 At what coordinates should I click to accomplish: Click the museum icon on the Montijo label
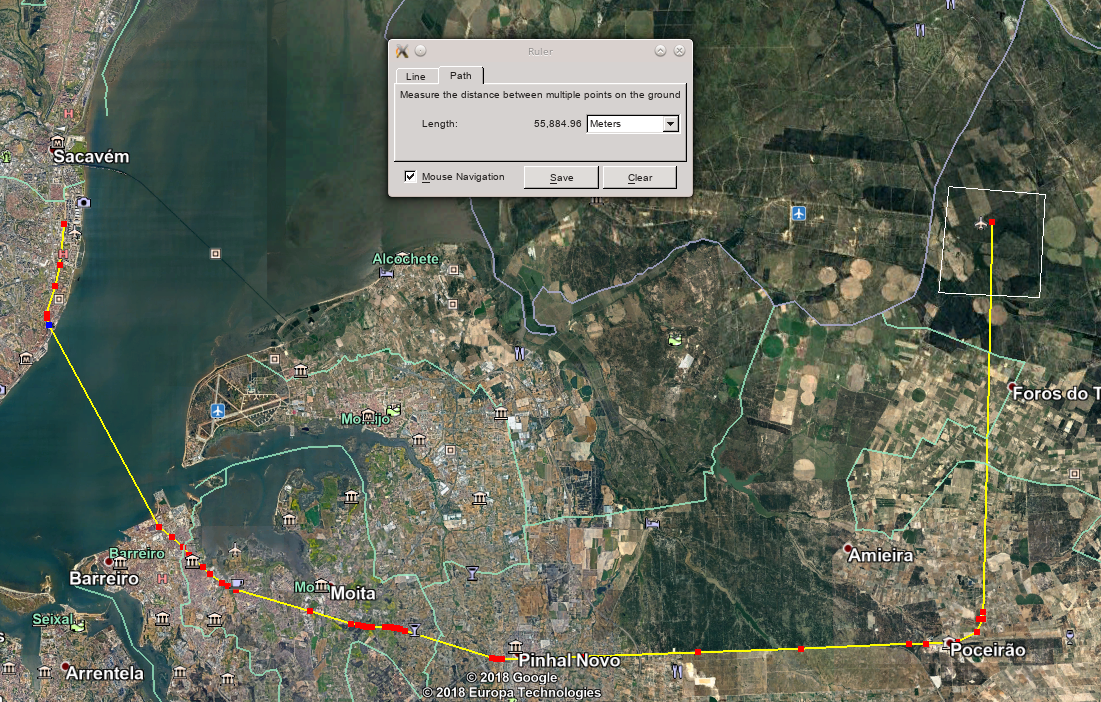368,416
